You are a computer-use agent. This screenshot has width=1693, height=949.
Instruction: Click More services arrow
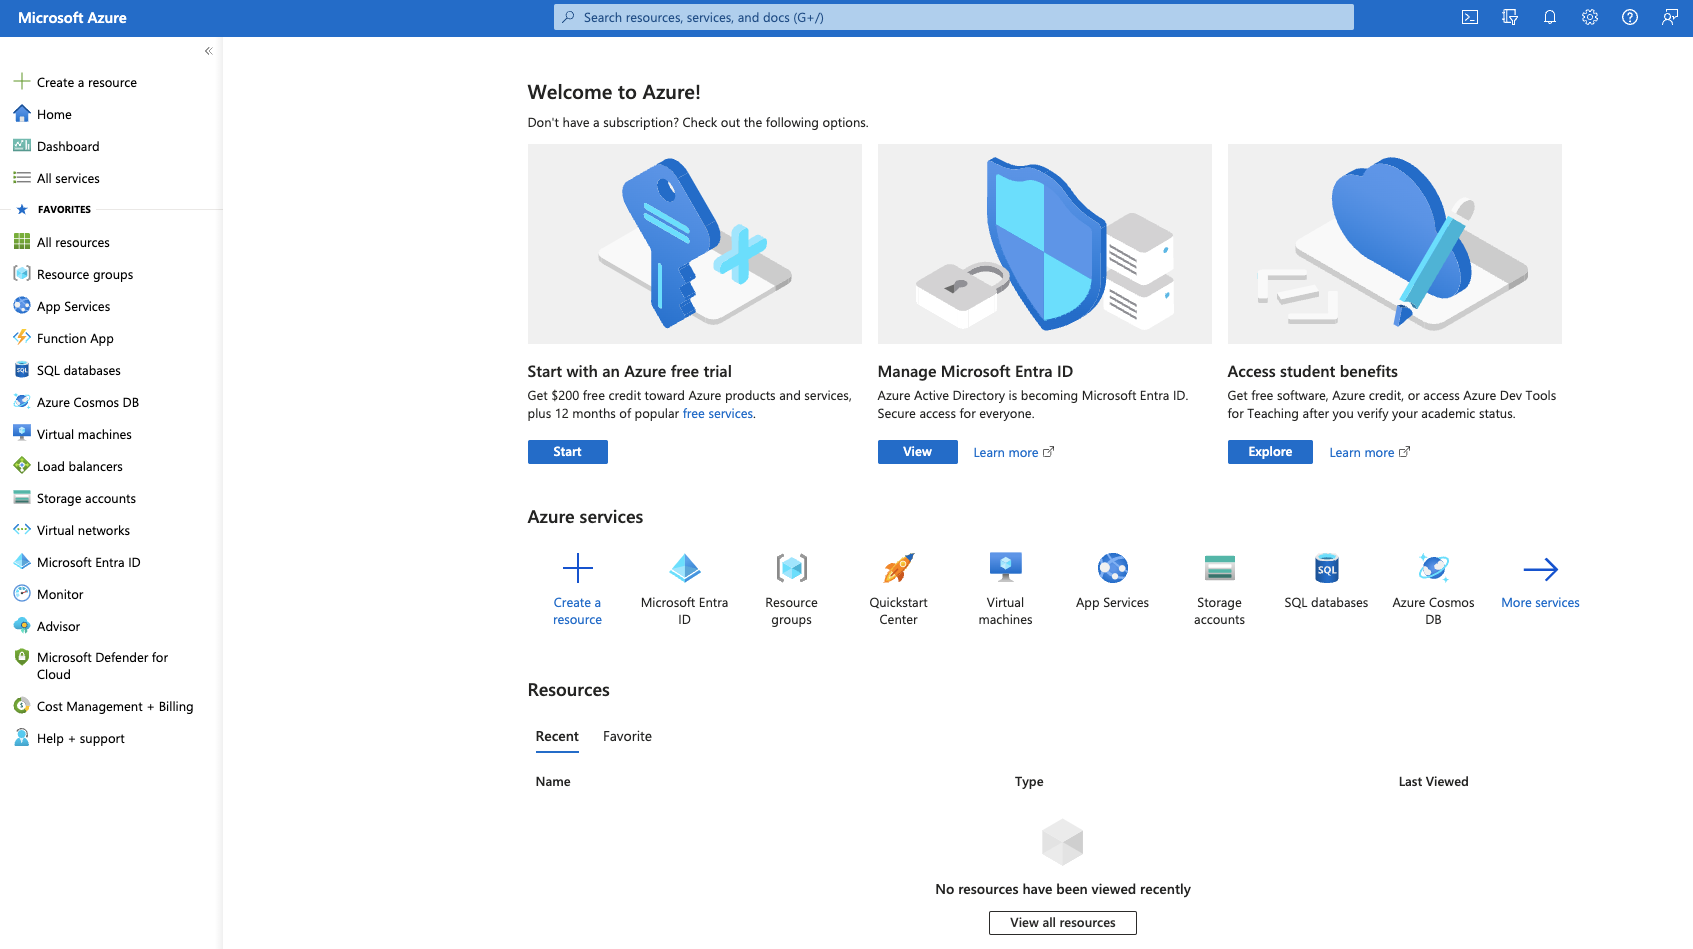click(x=1540, y=581)
